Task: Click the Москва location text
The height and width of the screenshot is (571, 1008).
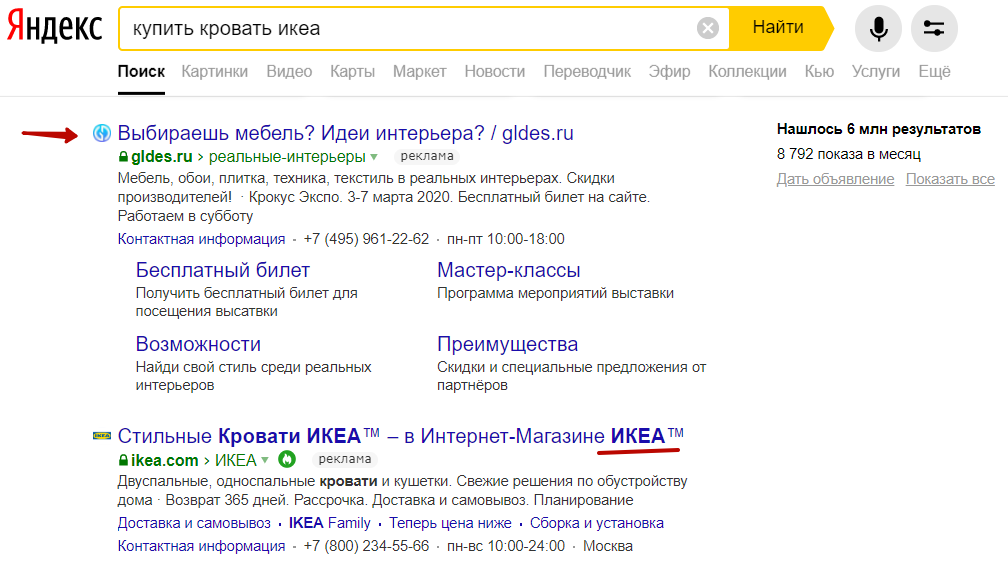Action: (608, 547)
